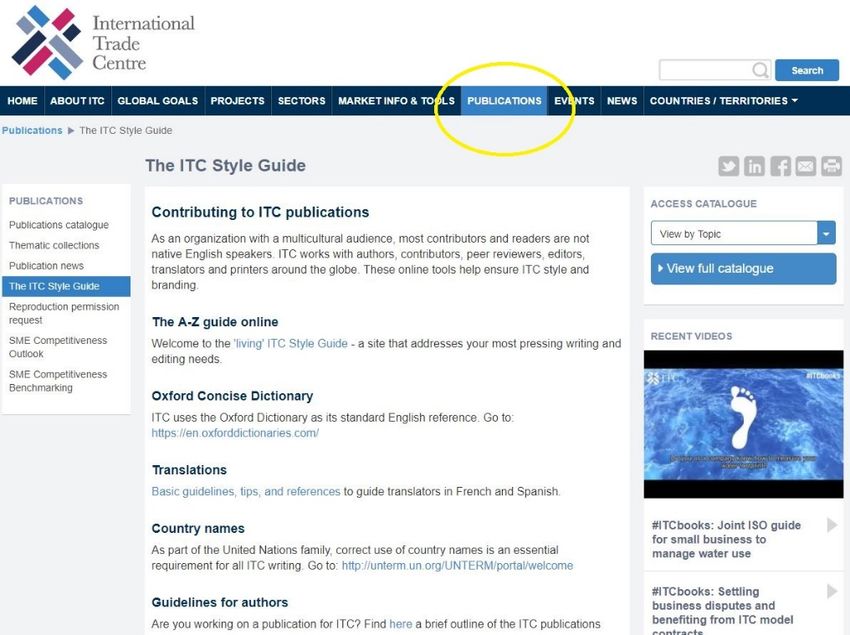Click 'The ITC Style Guide' breadcrumb text
The height and width of the screenshot is (635, 850).
tap(126, 131)
